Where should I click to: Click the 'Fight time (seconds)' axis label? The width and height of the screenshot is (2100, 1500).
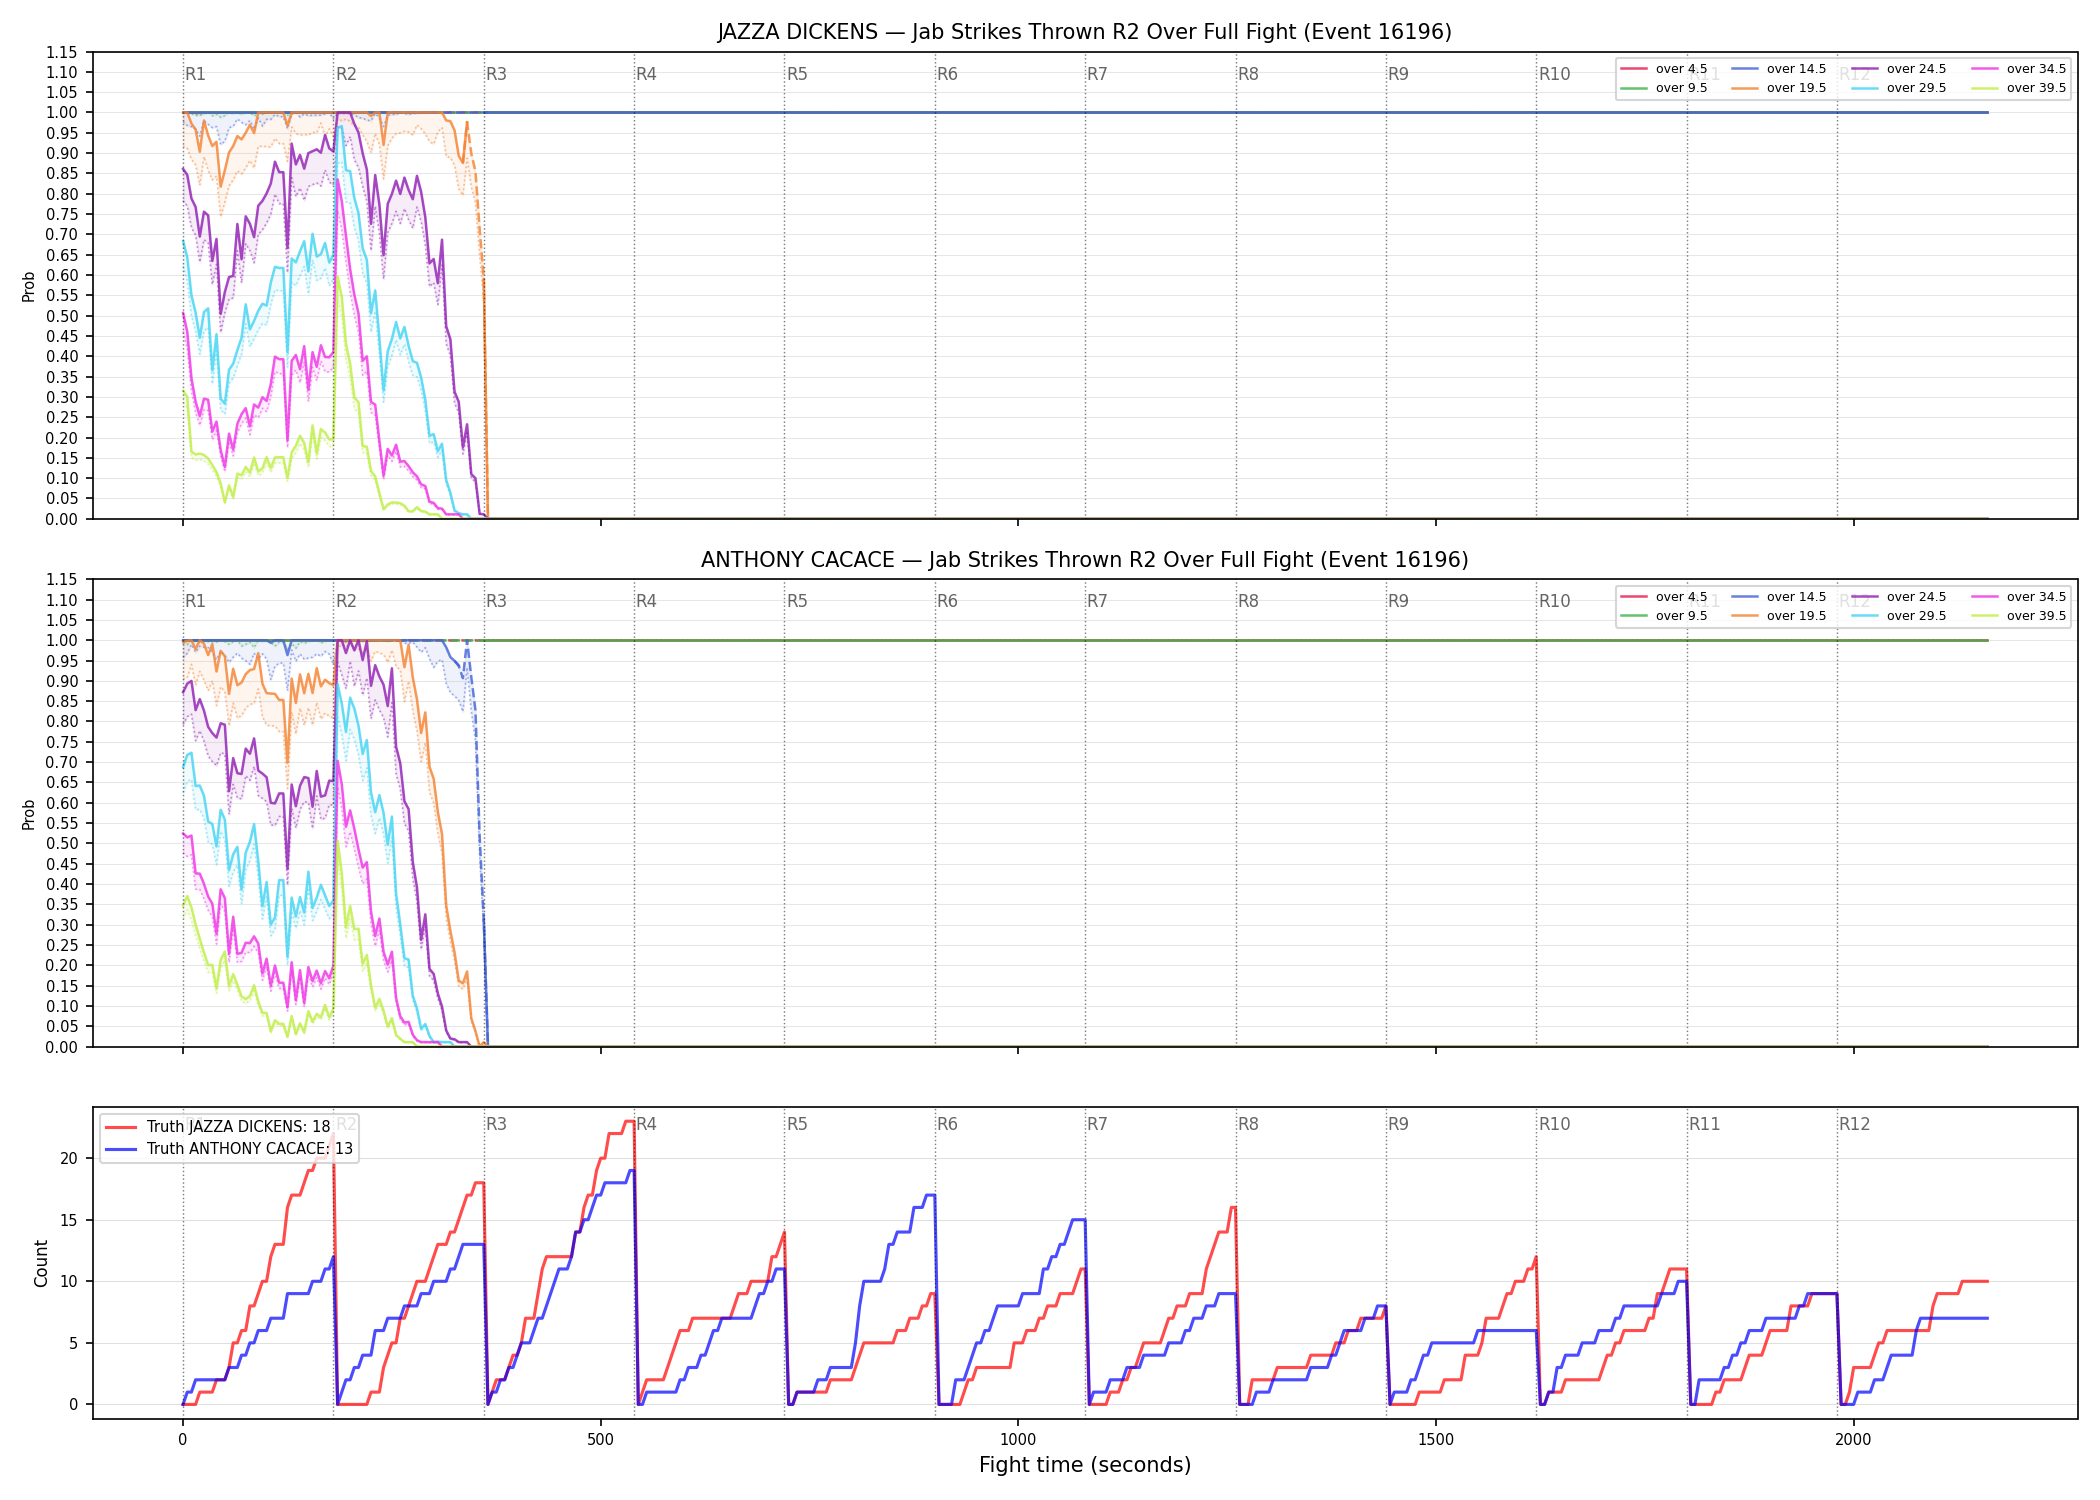1085,1465
